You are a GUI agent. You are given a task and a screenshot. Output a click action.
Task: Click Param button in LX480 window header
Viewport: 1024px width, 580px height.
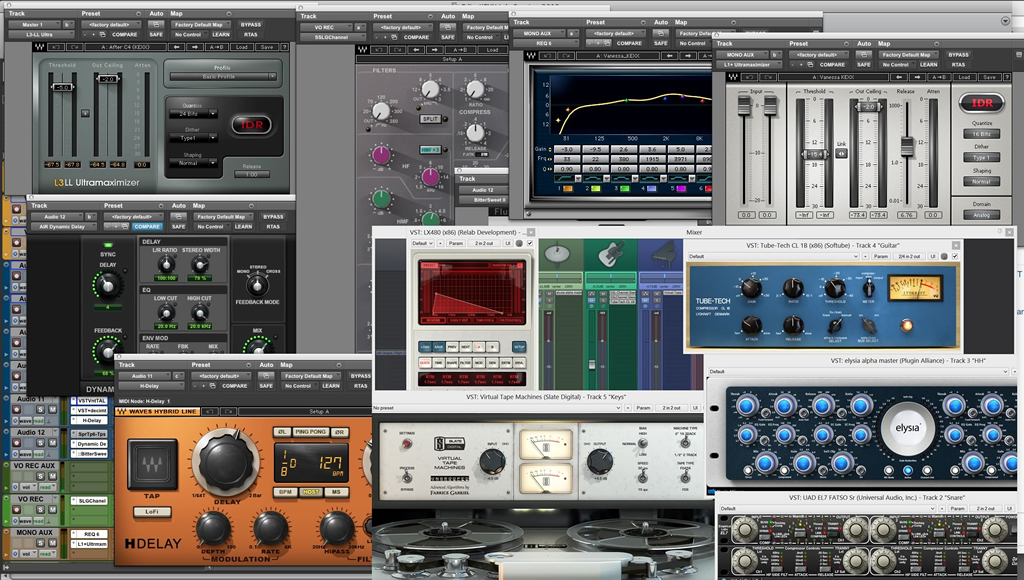coord(455,243)
